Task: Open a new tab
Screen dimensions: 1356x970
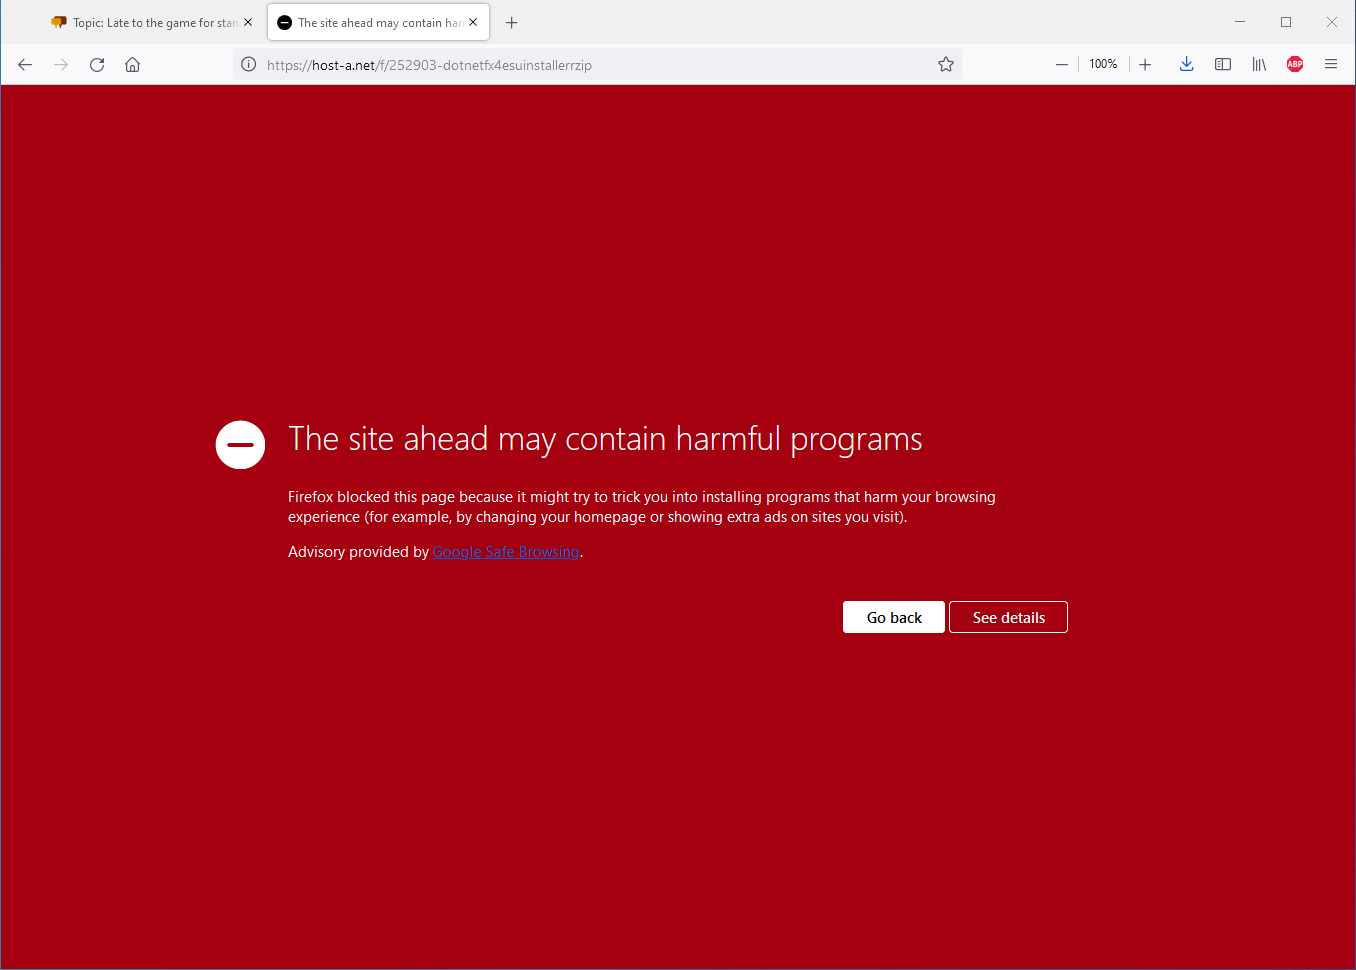Action: click(511, 23)
